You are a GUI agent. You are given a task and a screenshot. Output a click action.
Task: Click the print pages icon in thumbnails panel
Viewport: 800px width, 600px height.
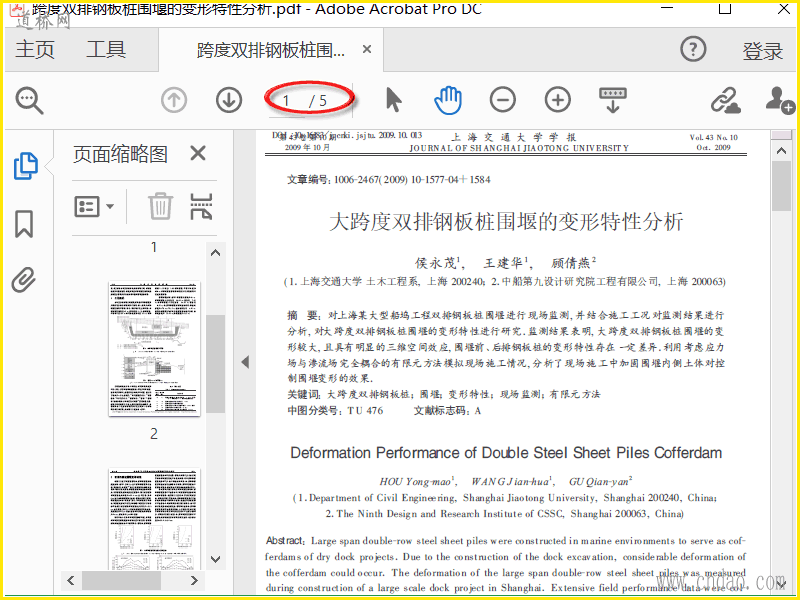click(202, 206)
